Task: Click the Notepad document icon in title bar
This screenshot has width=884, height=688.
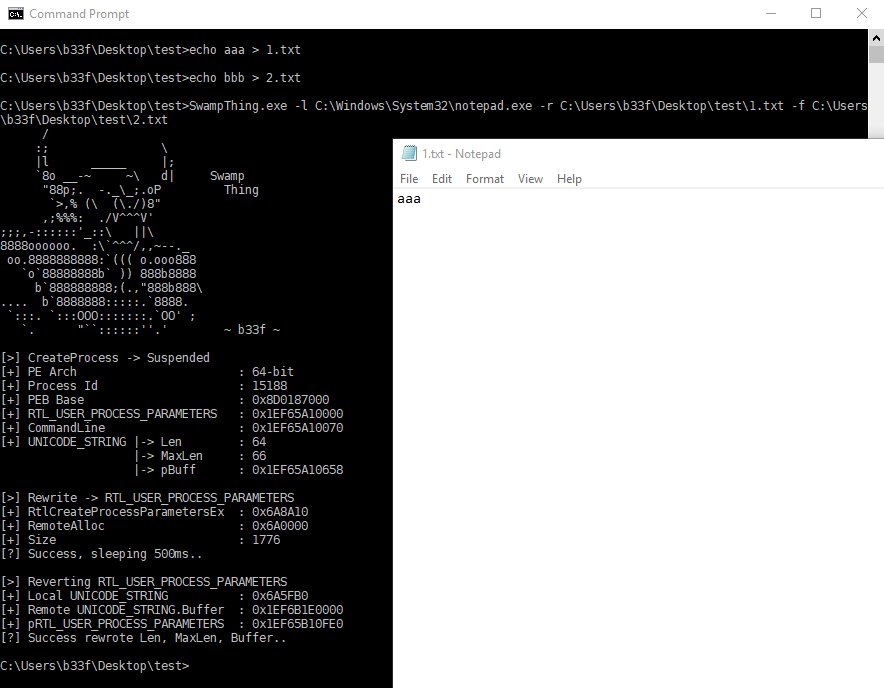Action: 409,153
